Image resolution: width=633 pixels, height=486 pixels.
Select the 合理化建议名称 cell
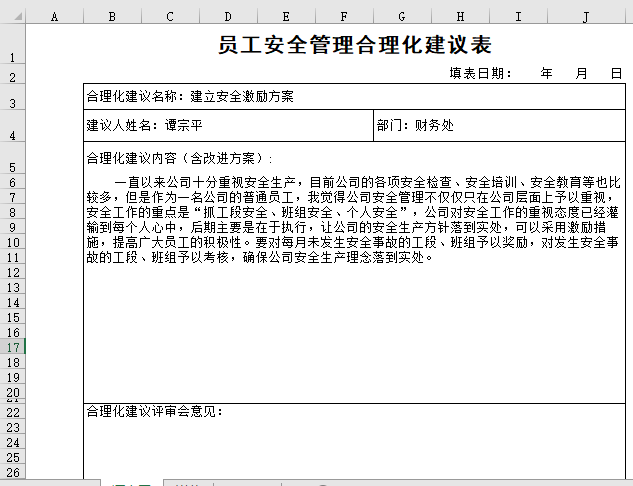pos(190,97)
